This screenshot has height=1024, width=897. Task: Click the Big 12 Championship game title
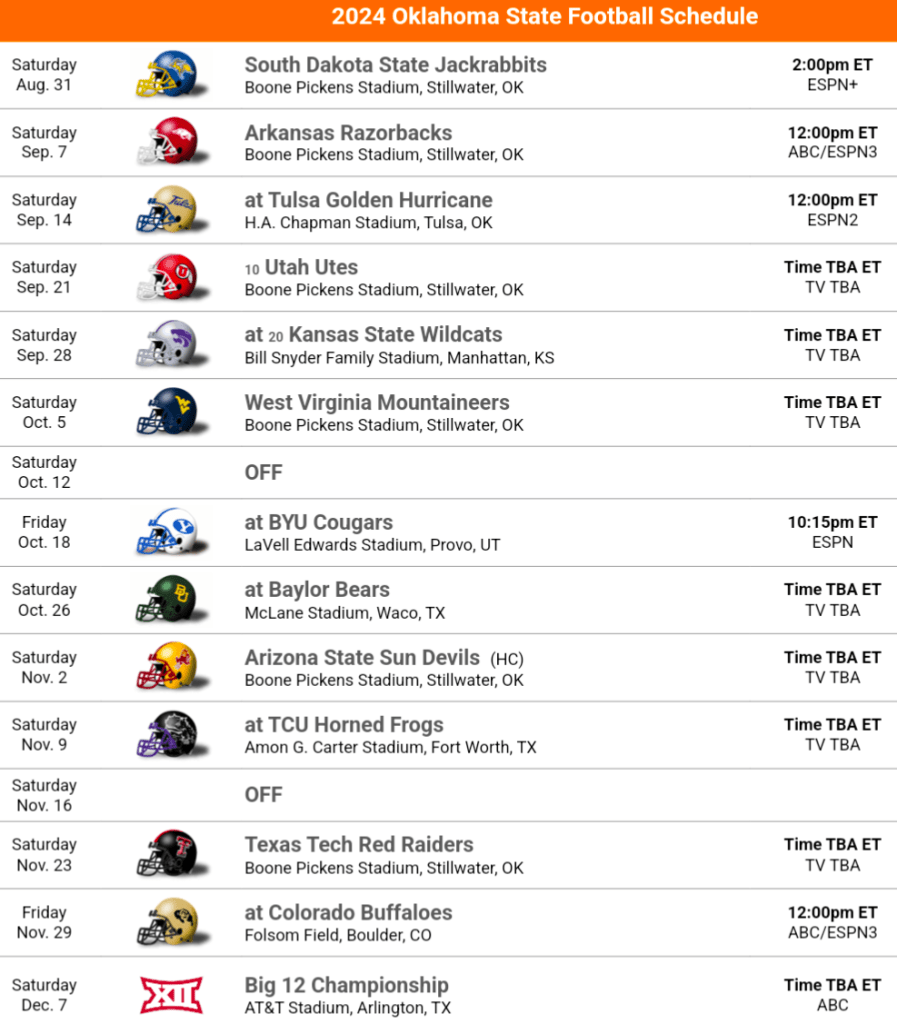[x=346, y=985]
